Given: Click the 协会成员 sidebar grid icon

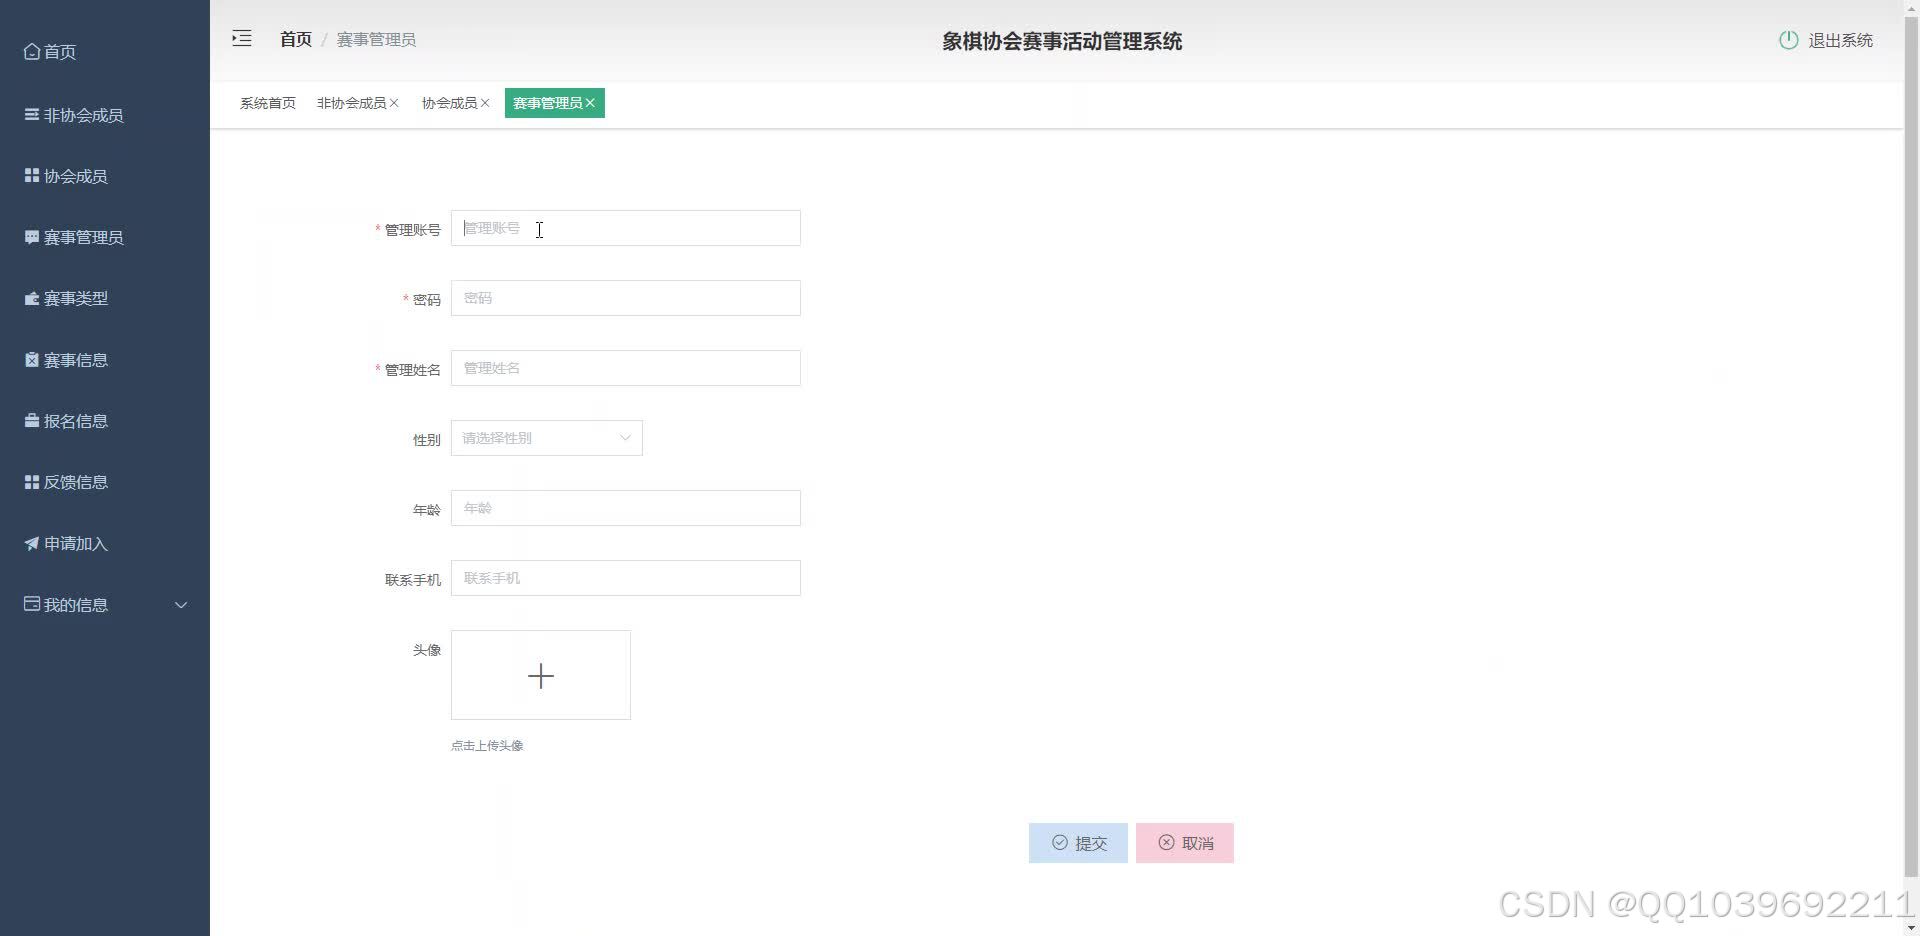Looking at the screenshot, I should click(x=32, y=175).
